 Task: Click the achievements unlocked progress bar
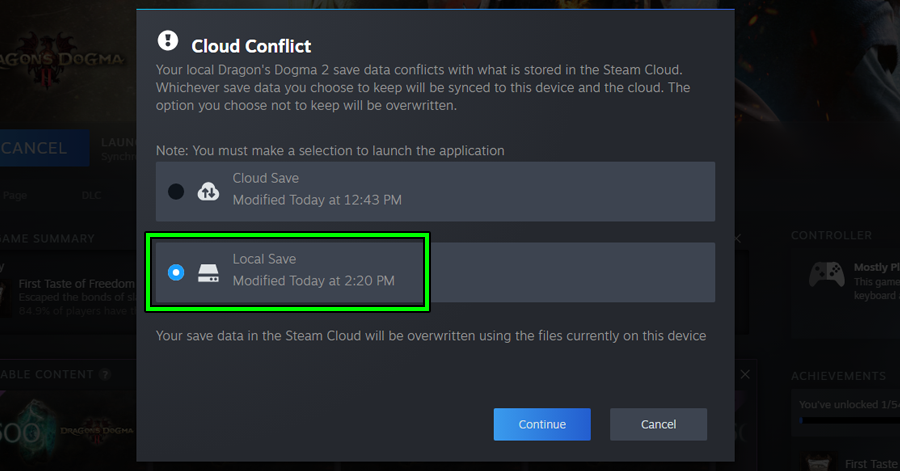coord(845,420)
